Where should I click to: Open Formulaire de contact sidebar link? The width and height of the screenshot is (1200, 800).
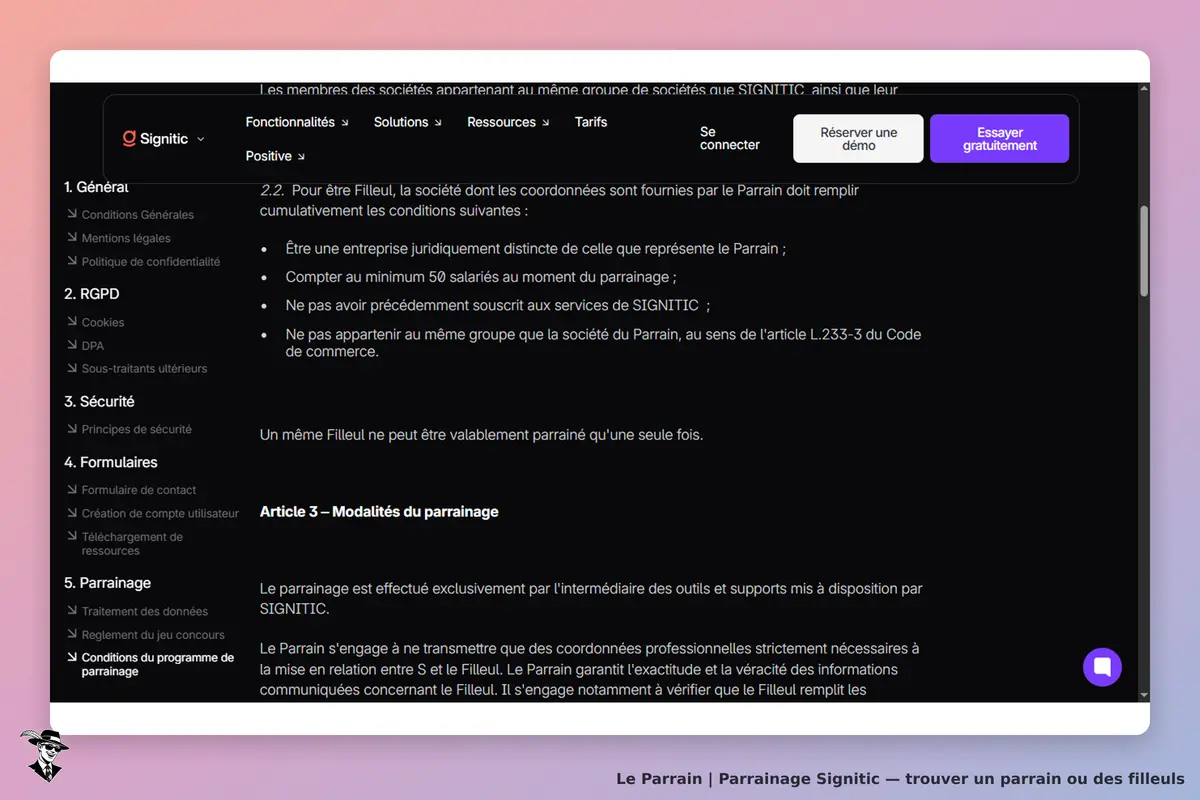tap(139, 490)
